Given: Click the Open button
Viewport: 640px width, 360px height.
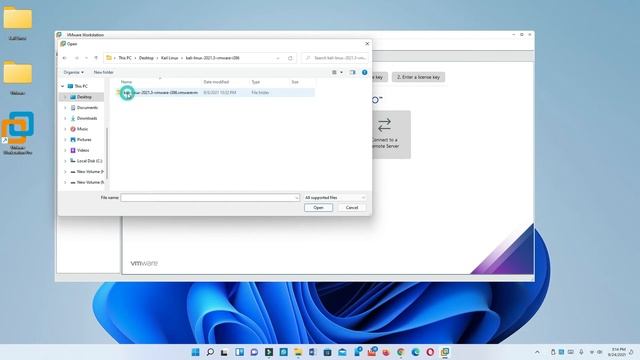Looking at the screenshot, I should 318,208.
